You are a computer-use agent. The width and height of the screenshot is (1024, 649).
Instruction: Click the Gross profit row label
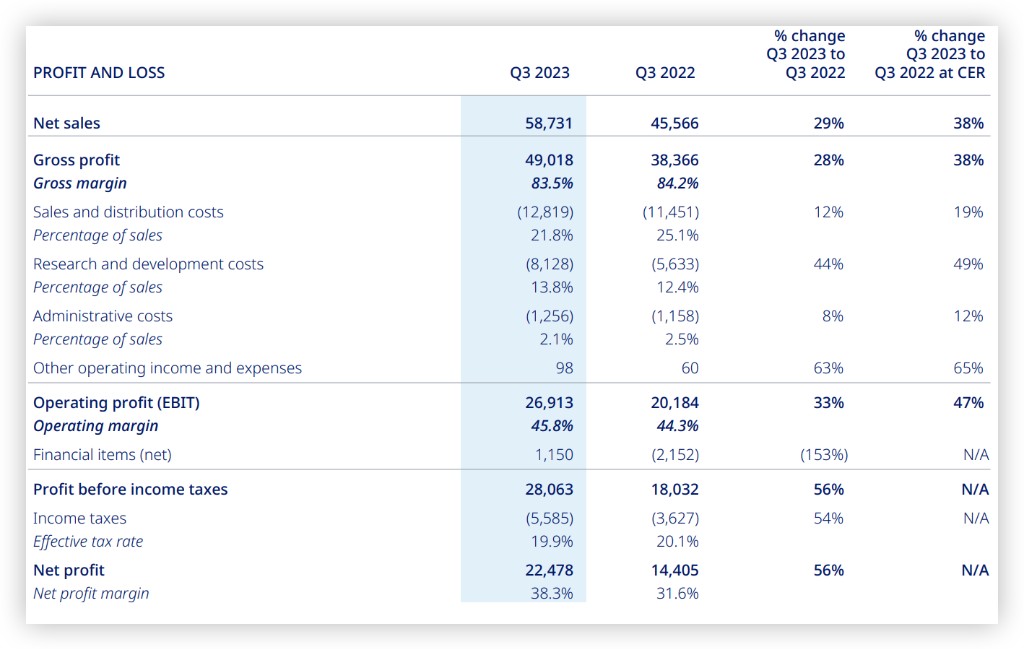coord(77,160)
